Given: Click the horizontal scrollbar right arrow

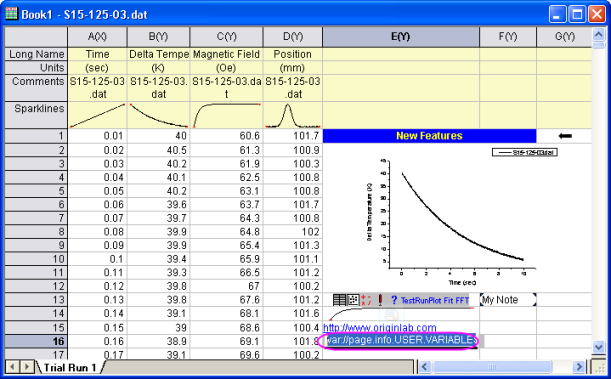Looking at the screenshot, I should [579, 367].
